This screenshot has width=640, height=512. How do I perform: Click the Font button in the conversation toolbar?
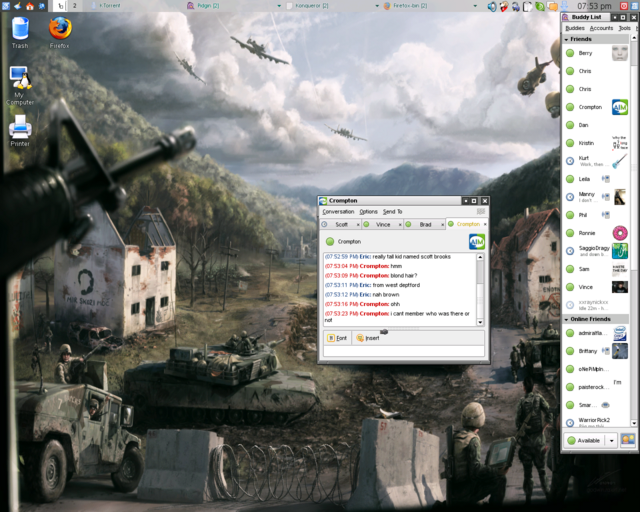337,338
